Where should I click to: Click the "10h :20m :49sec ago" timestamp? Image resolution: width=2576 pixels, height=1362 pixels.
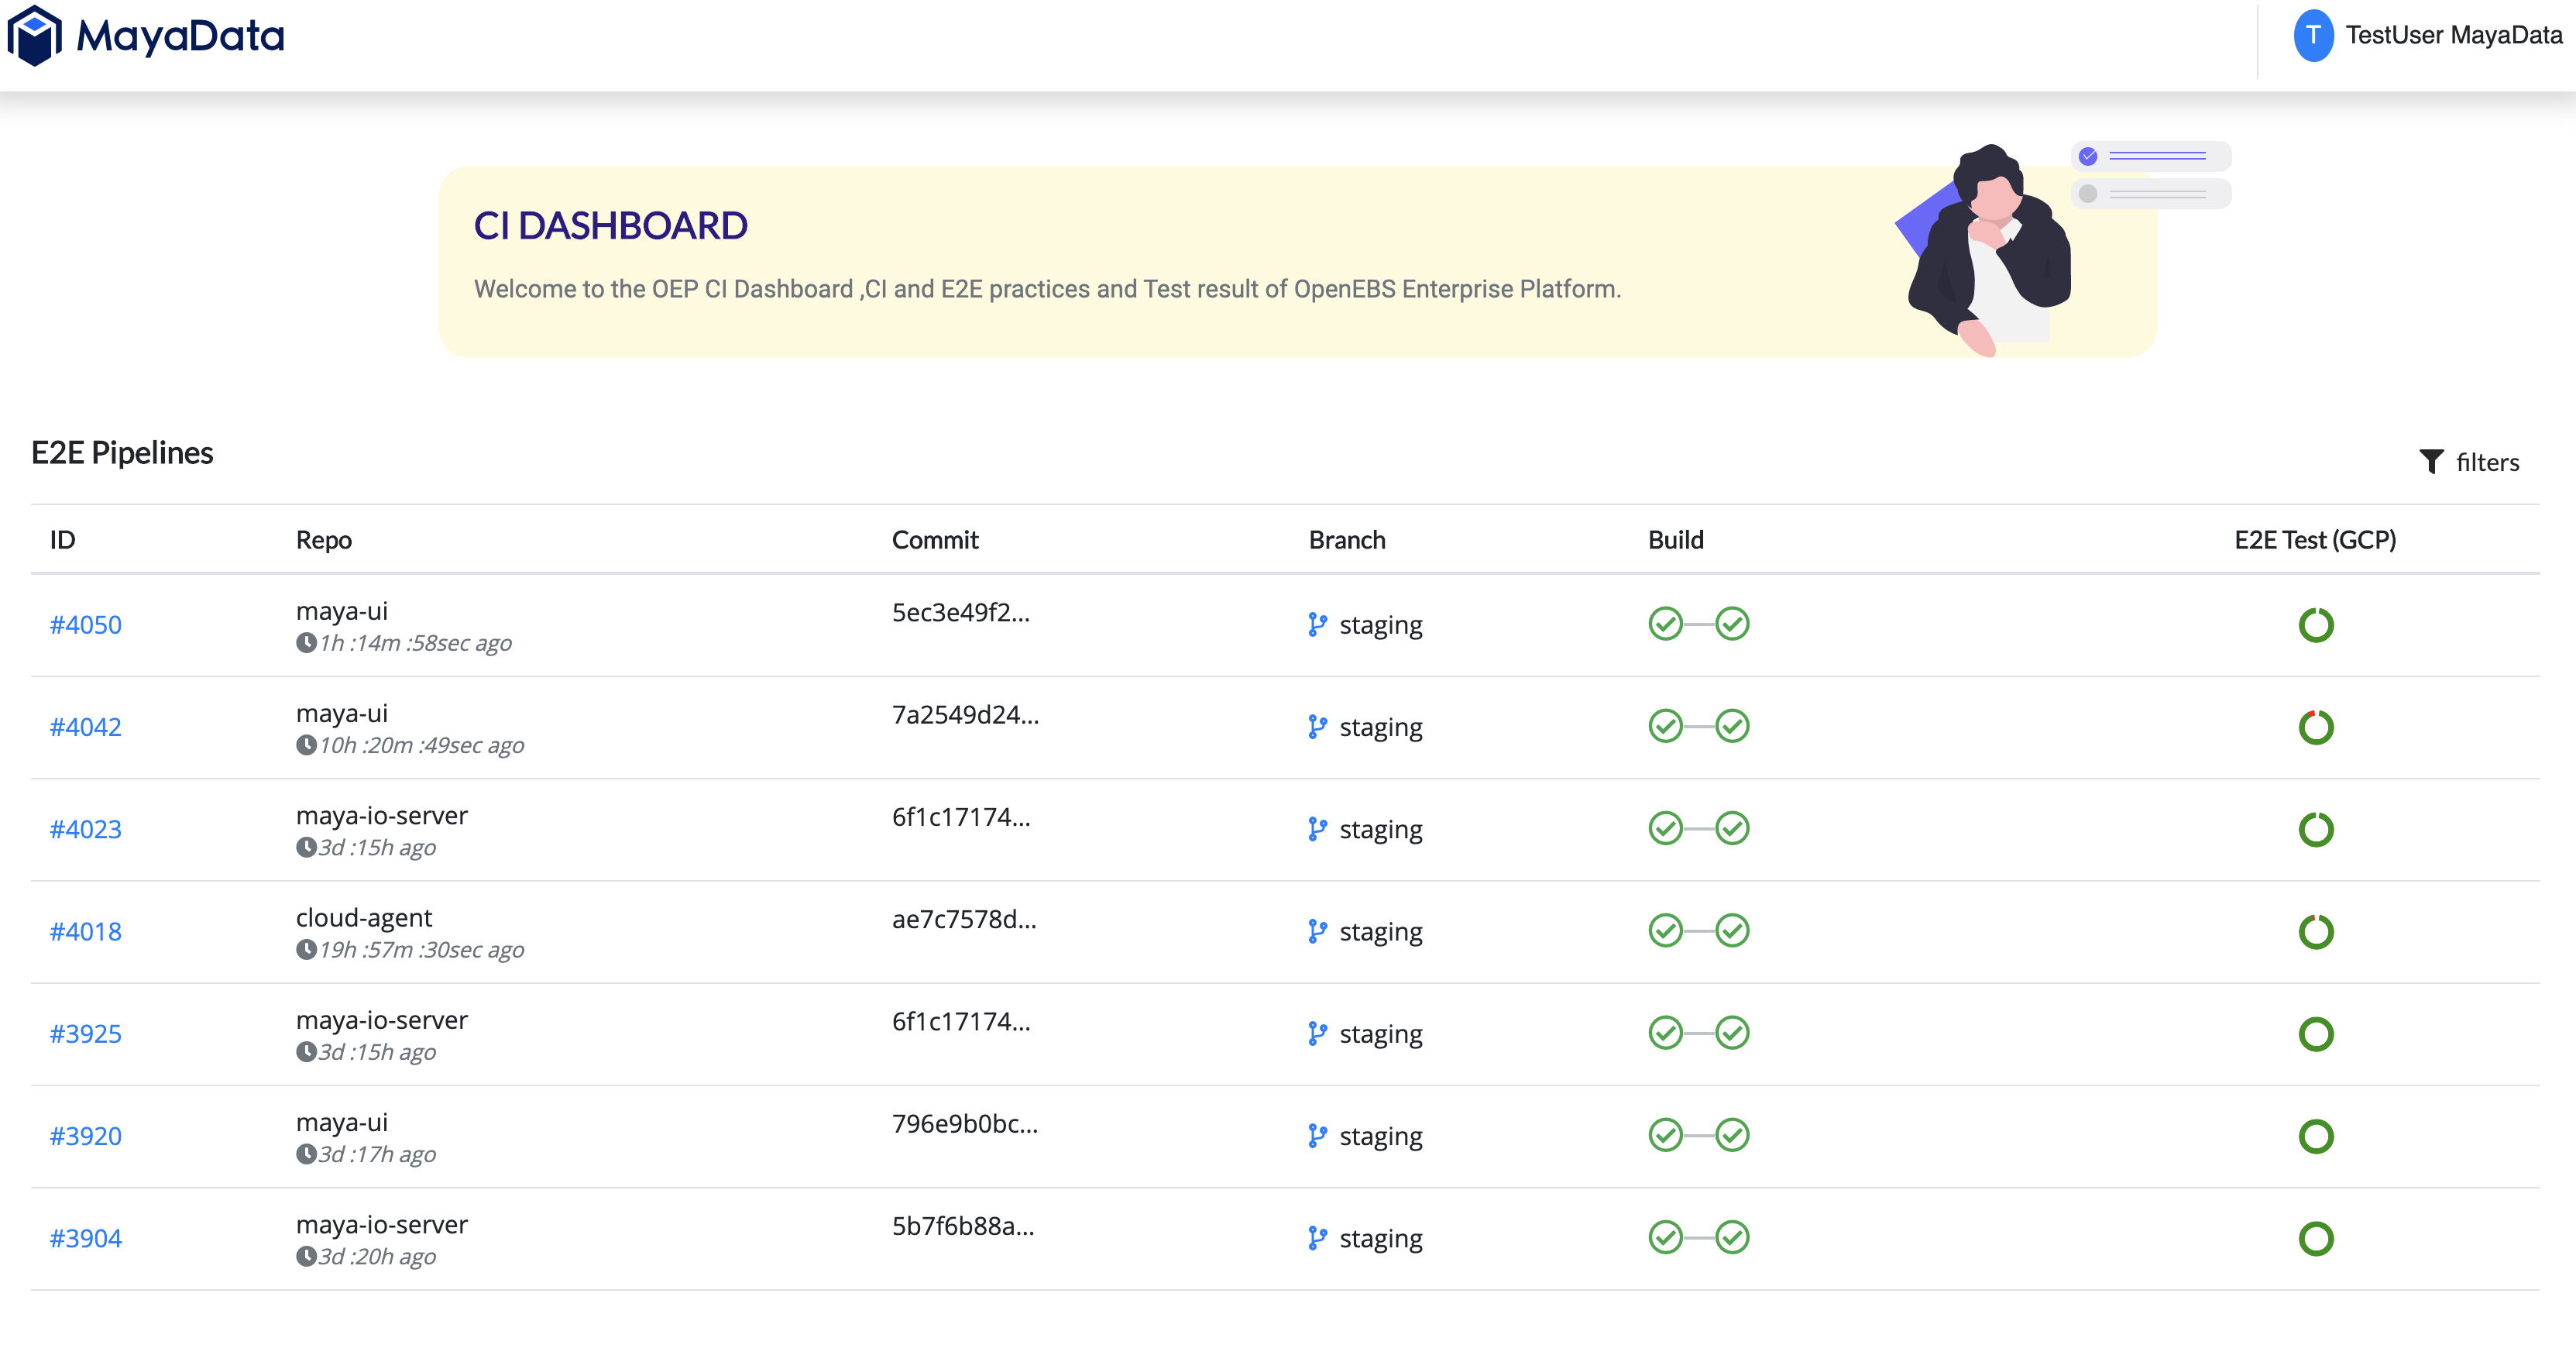(x=421, y=745)
